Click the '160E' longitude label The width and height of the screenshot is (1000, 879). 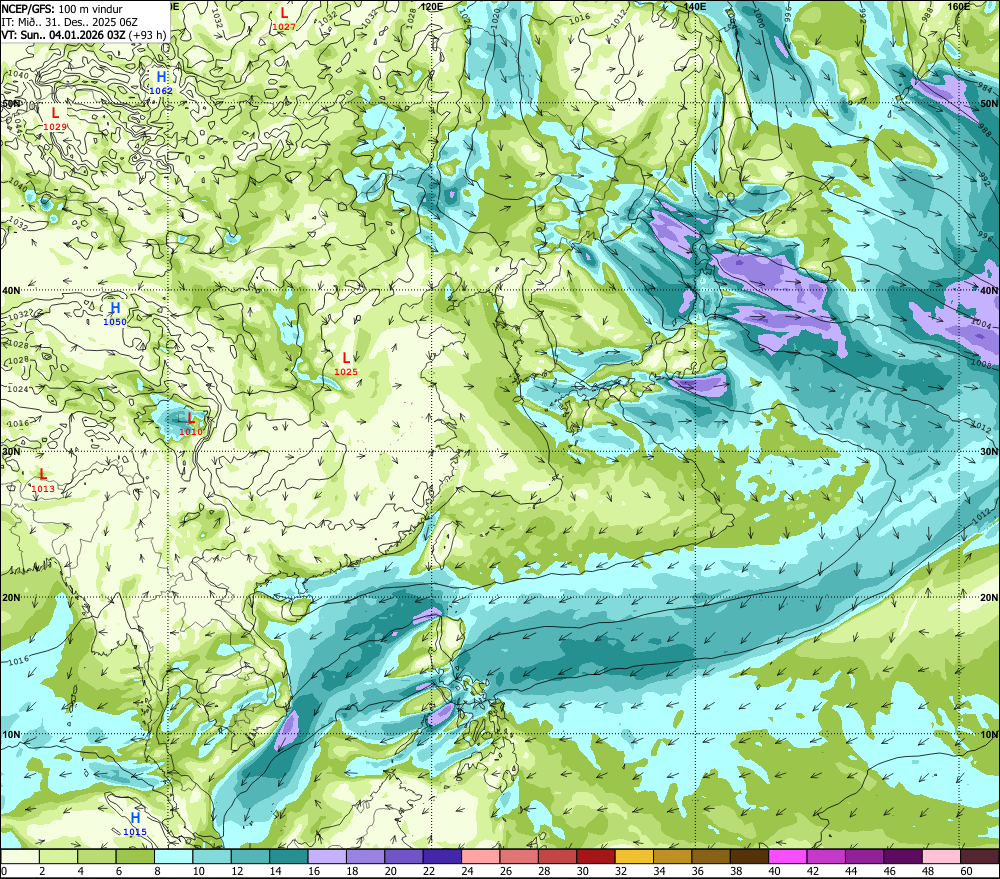pos(959,6)
